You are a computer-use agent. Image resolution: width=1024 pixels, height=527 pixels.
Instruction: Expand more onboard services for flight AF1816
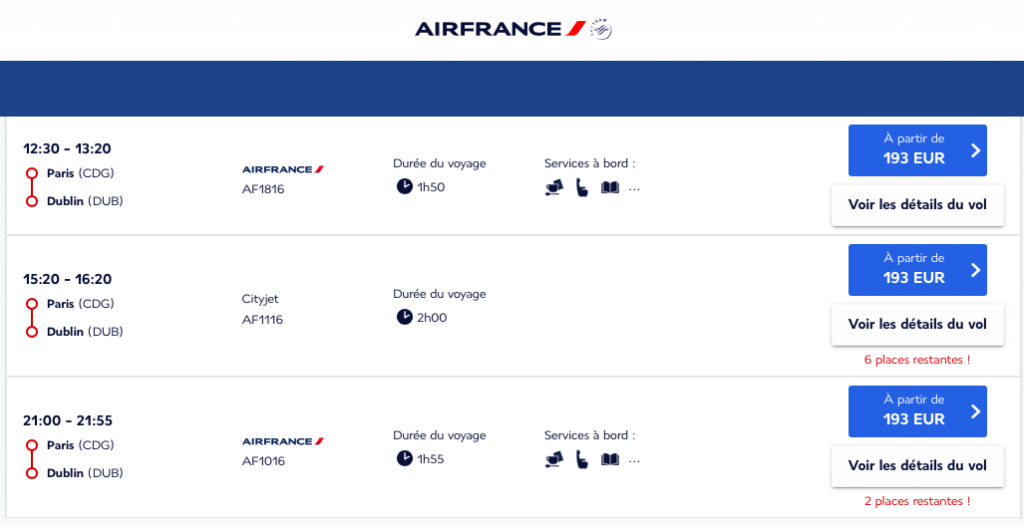click(x=634, y=188)
